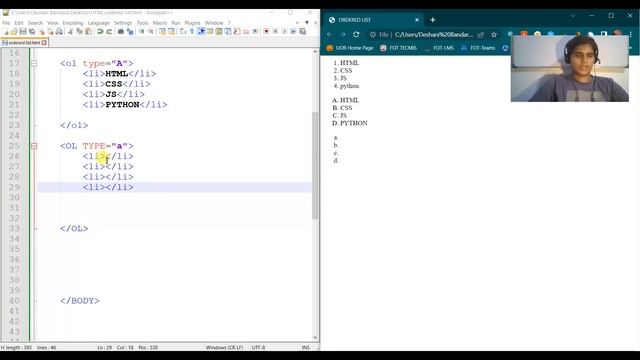Toggle INS mode in Notepad++ status bar
The height and width of the screenshot is (360, 640).
[x=305, y=347]
